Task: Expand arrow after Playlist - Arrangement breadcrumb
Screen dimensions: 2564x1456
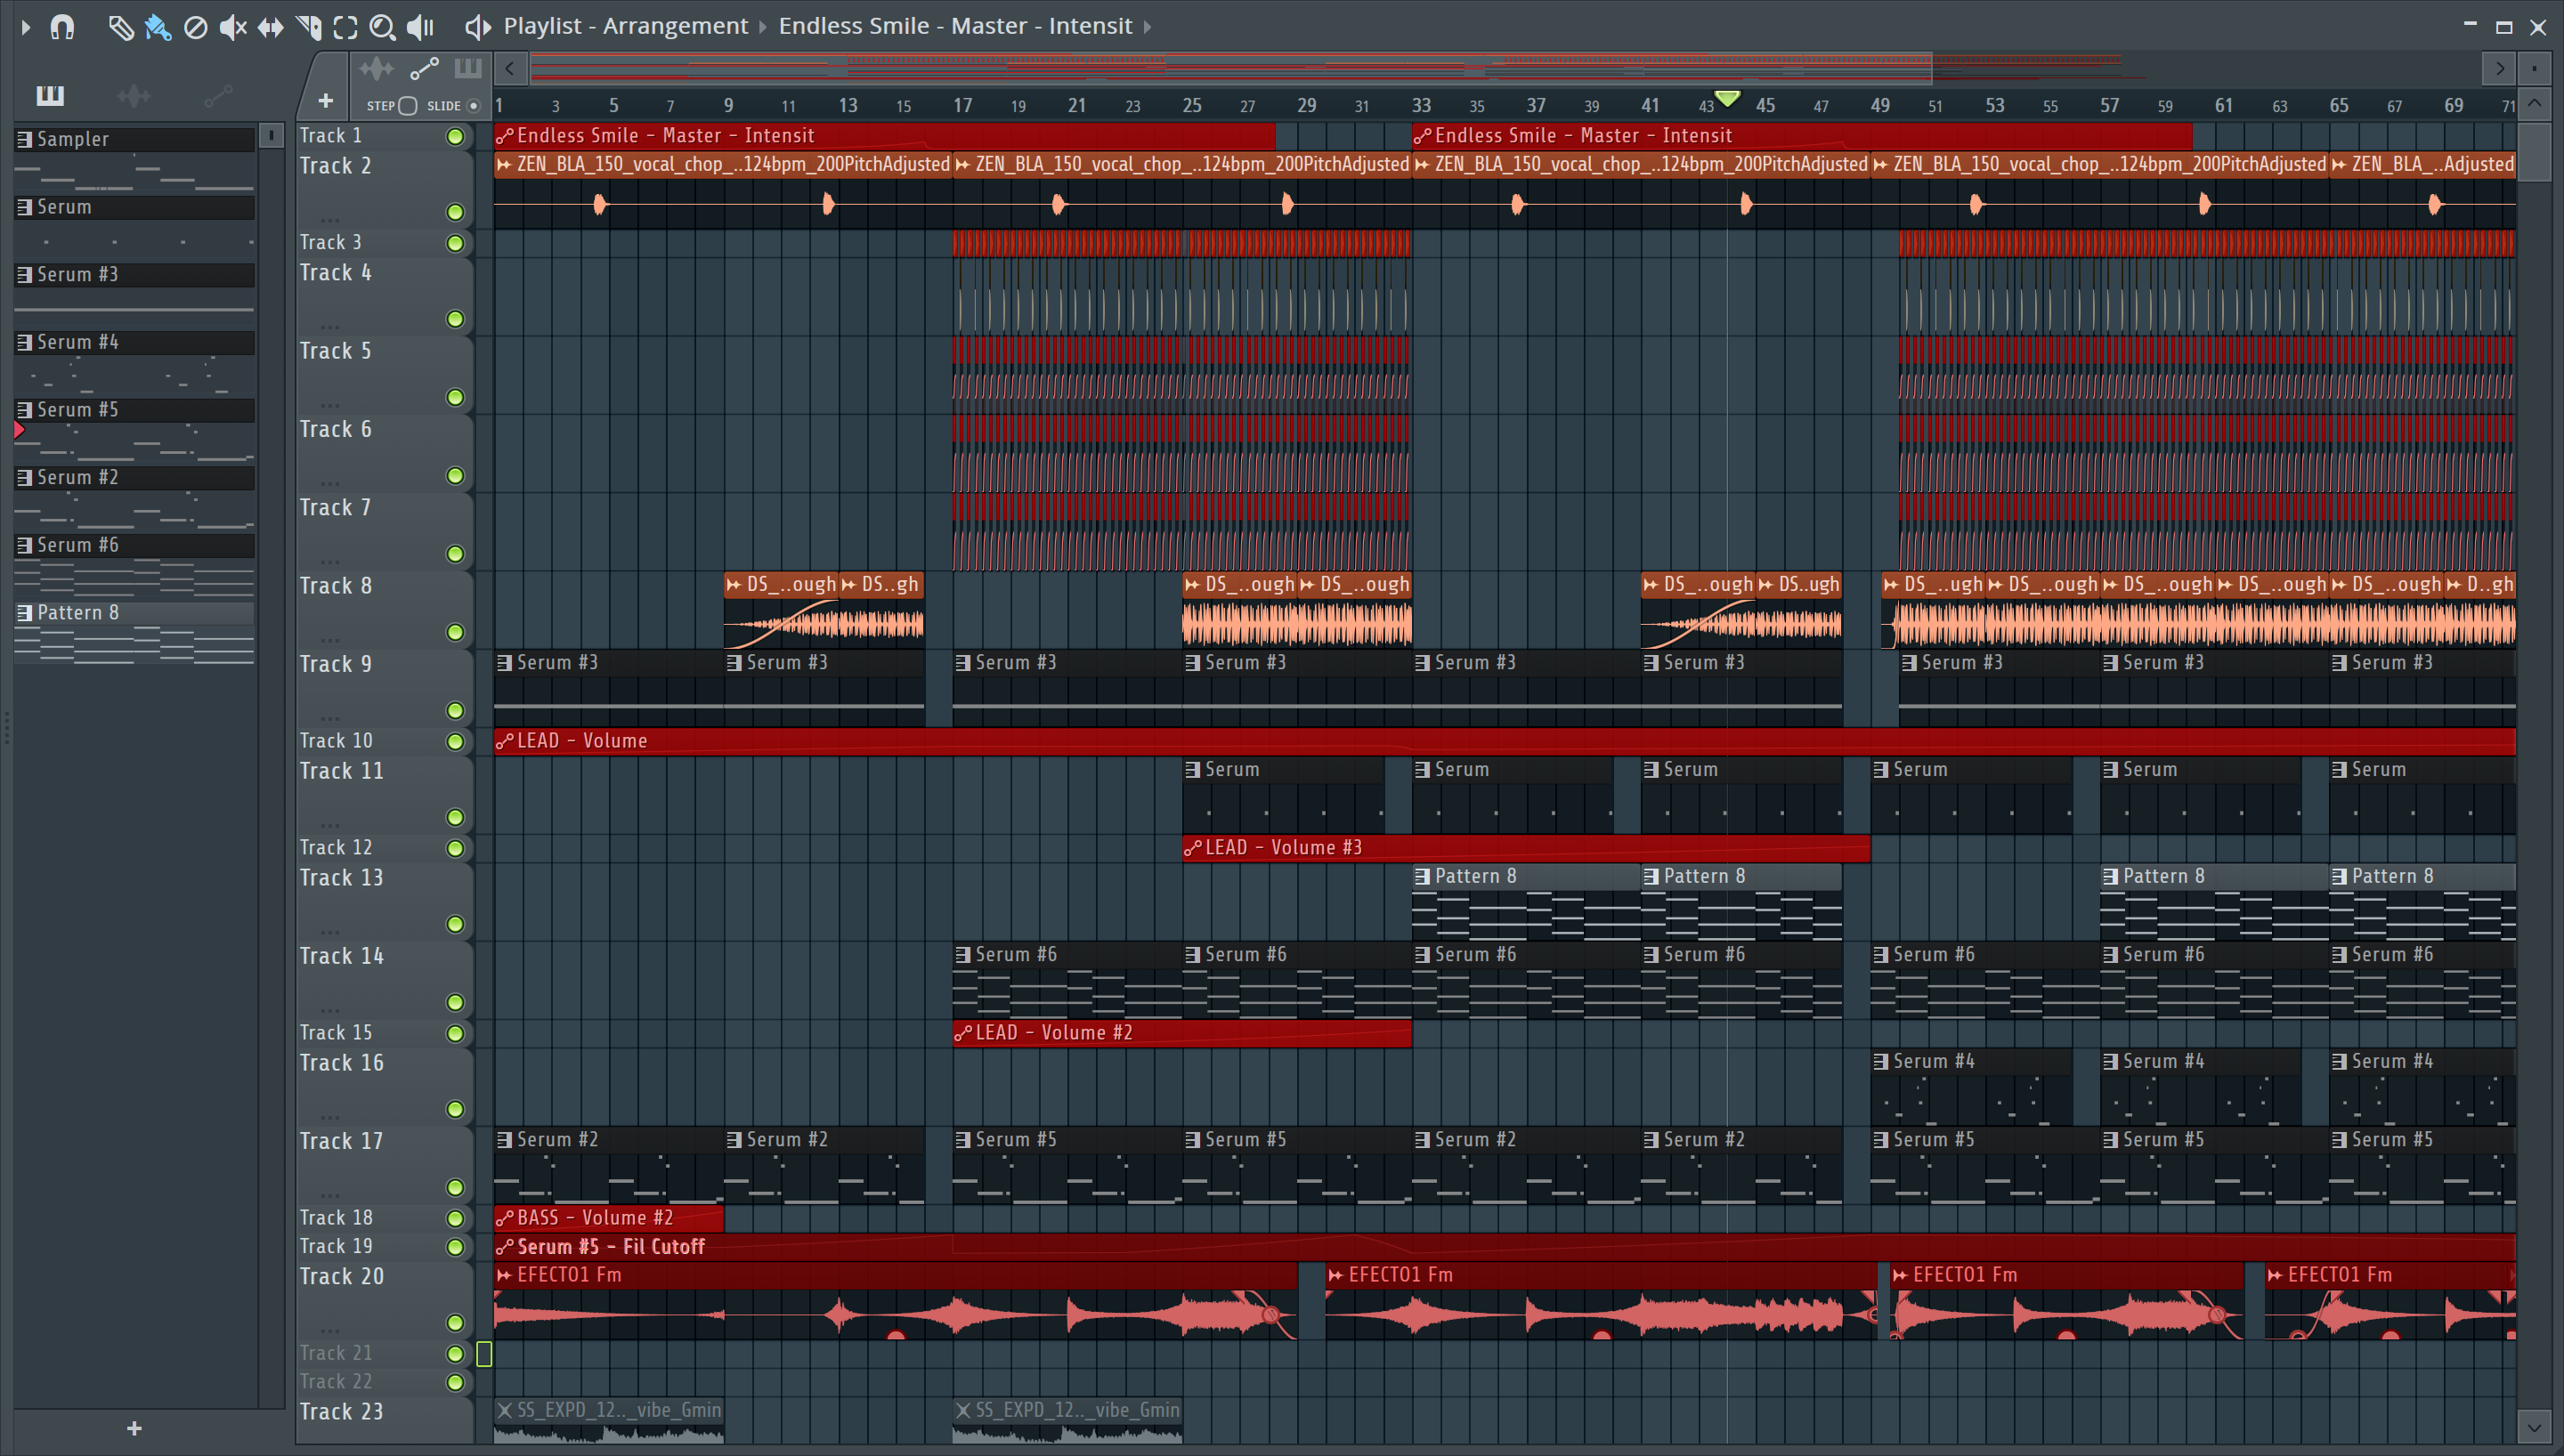Action: [x=763, y=27]
